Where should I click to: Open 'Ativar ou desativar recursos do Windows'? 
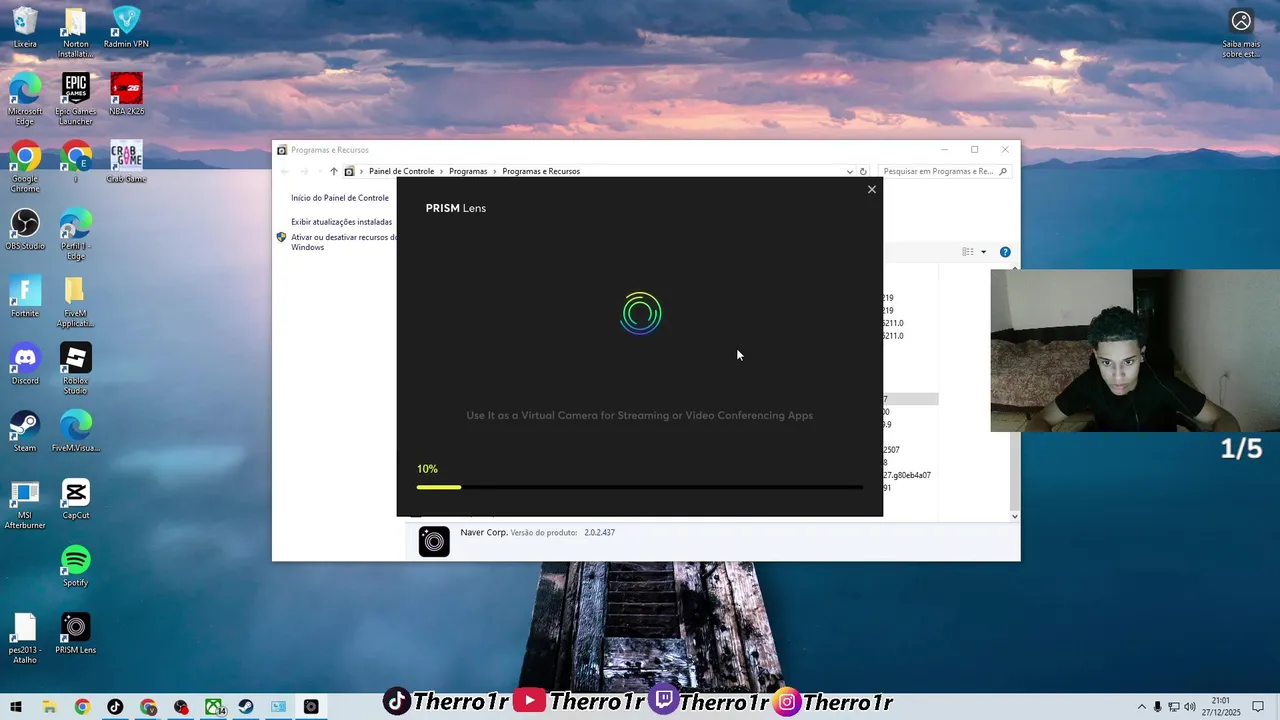pos(344,242)
